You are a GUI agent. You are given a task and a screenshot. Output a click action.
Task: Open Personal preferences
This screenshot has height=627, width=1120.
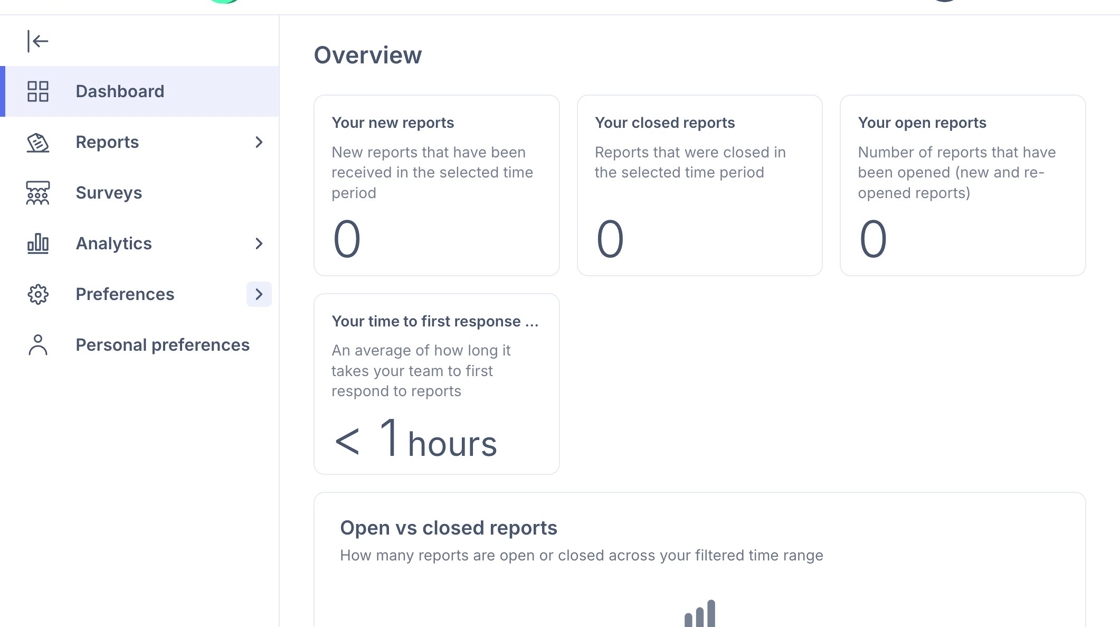(139, 345)
